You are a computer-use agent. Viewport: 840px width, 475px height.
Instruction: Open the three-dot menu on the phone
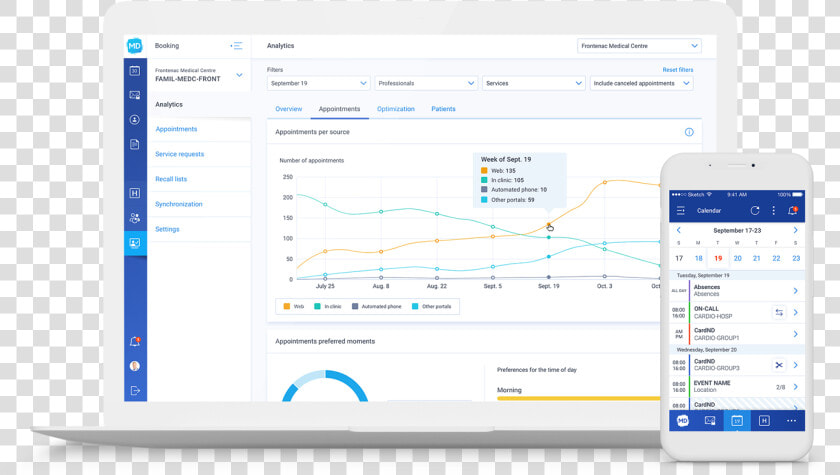pyautogui.click(x=773, y=210)
